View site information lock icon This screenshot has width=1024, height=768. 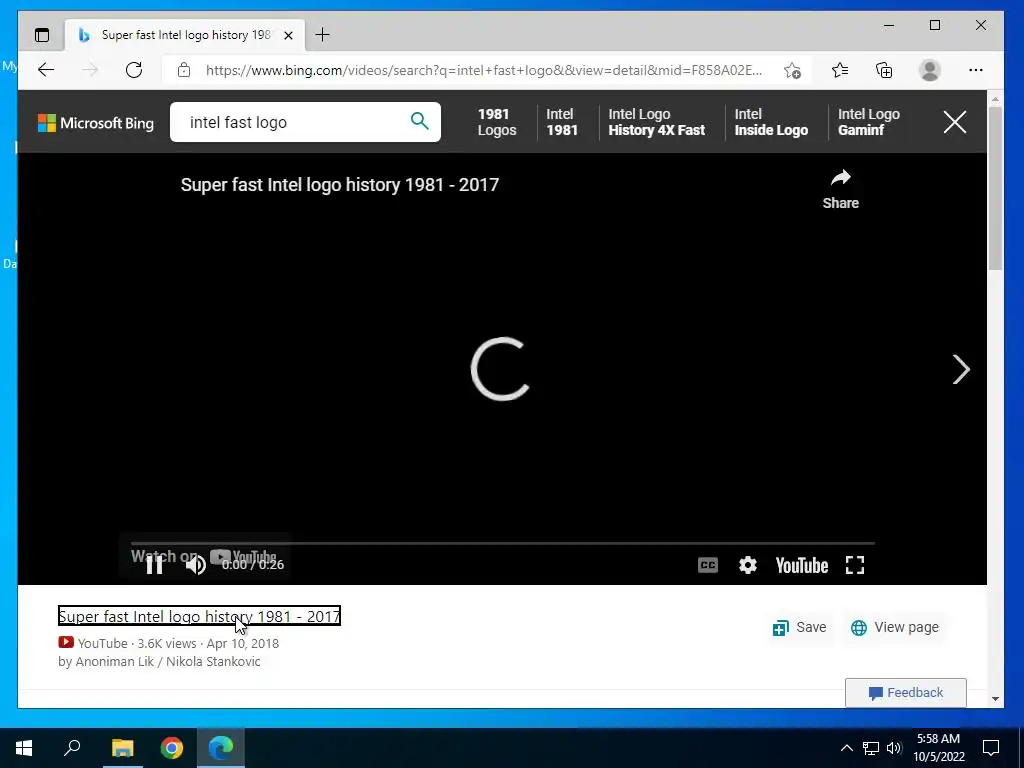click(184, 70)
